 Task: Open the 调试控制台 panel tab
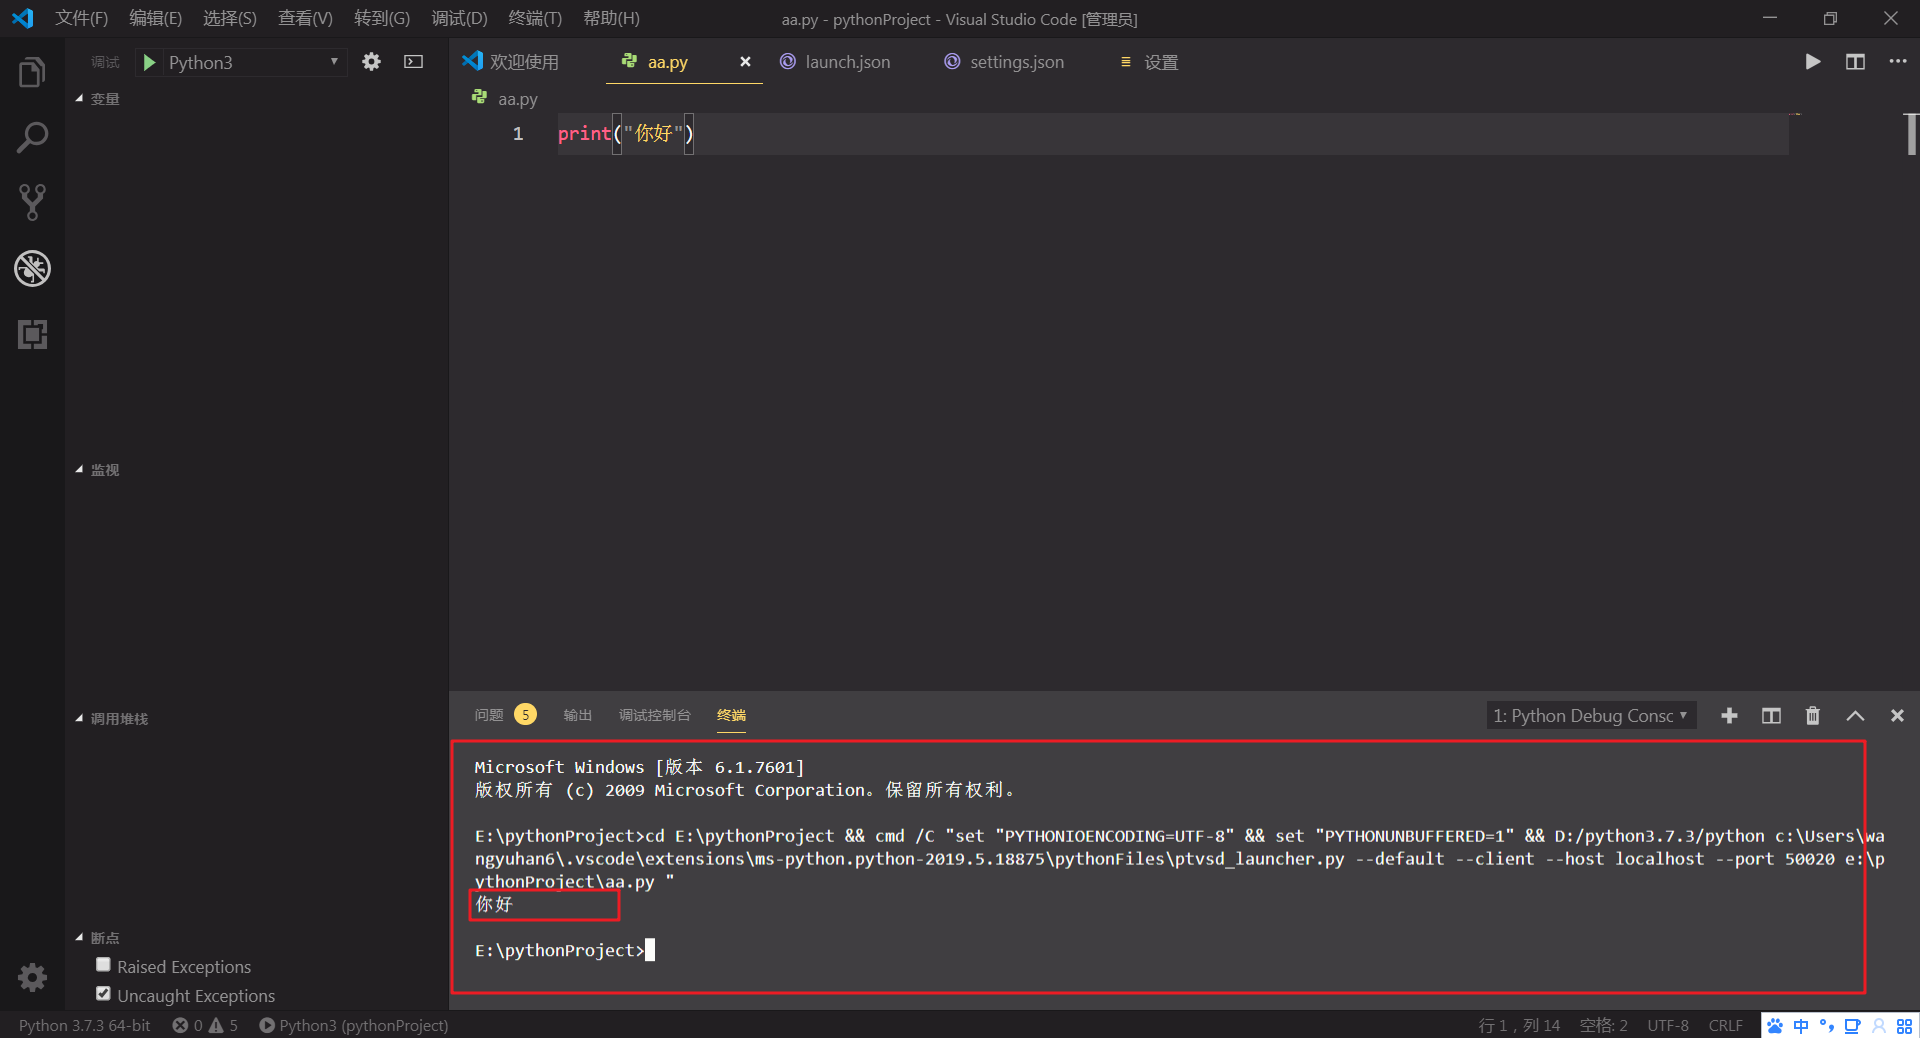pos(655,715)
